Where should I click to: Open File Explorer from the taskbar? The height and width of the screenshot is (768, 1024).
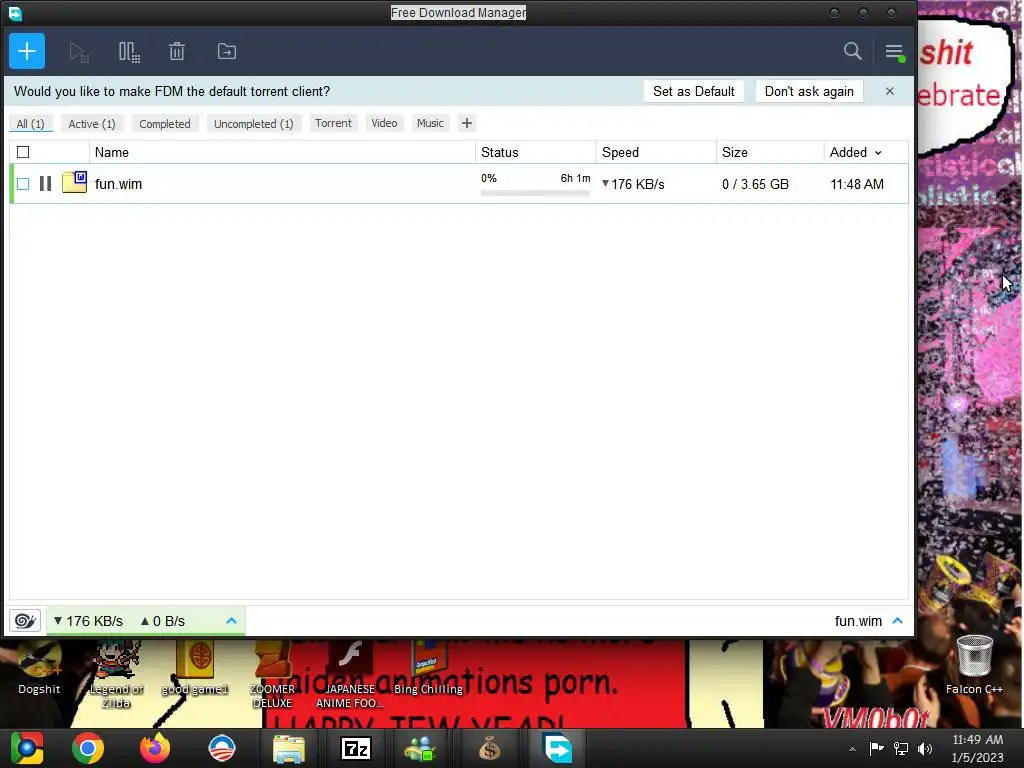289,748
